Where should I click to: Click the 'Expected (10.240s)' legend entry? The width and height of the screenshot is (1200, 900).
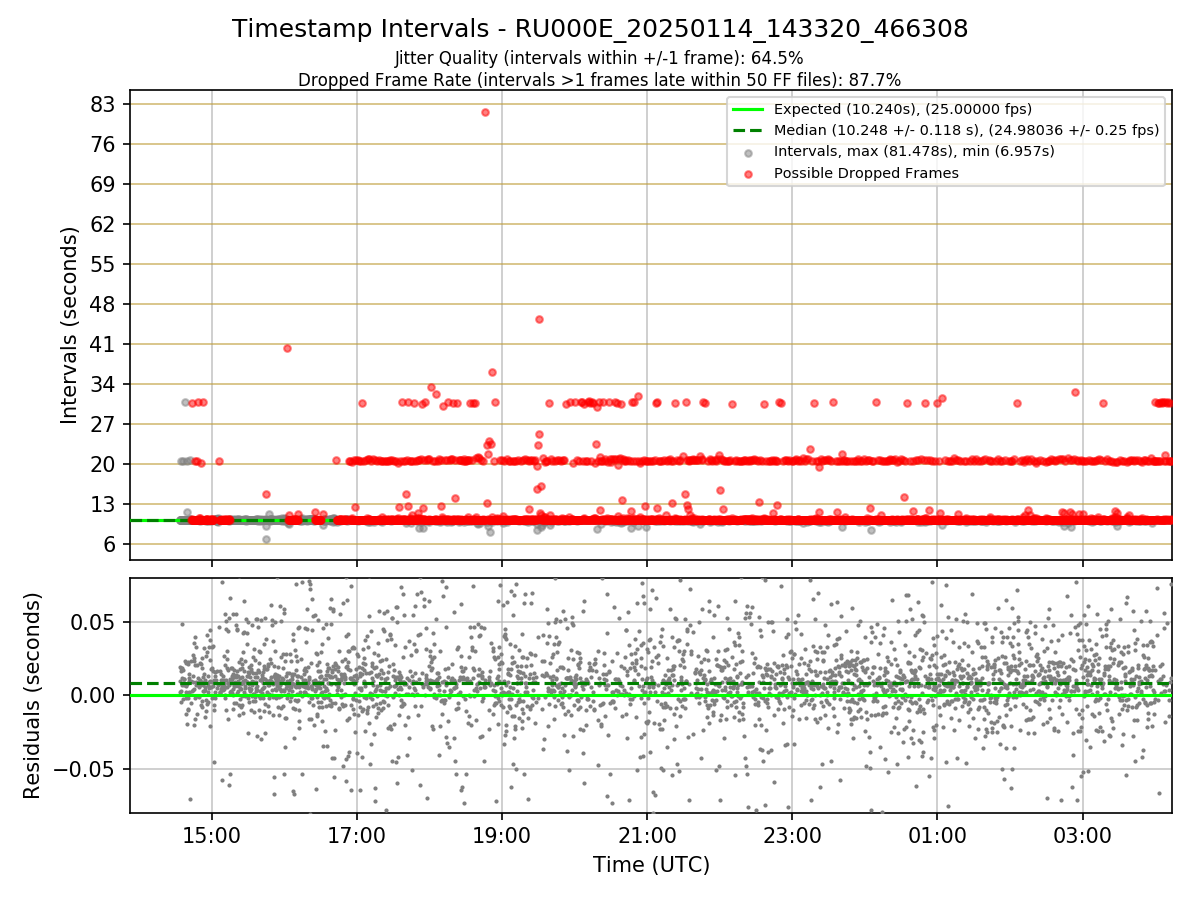click(903, 109)
